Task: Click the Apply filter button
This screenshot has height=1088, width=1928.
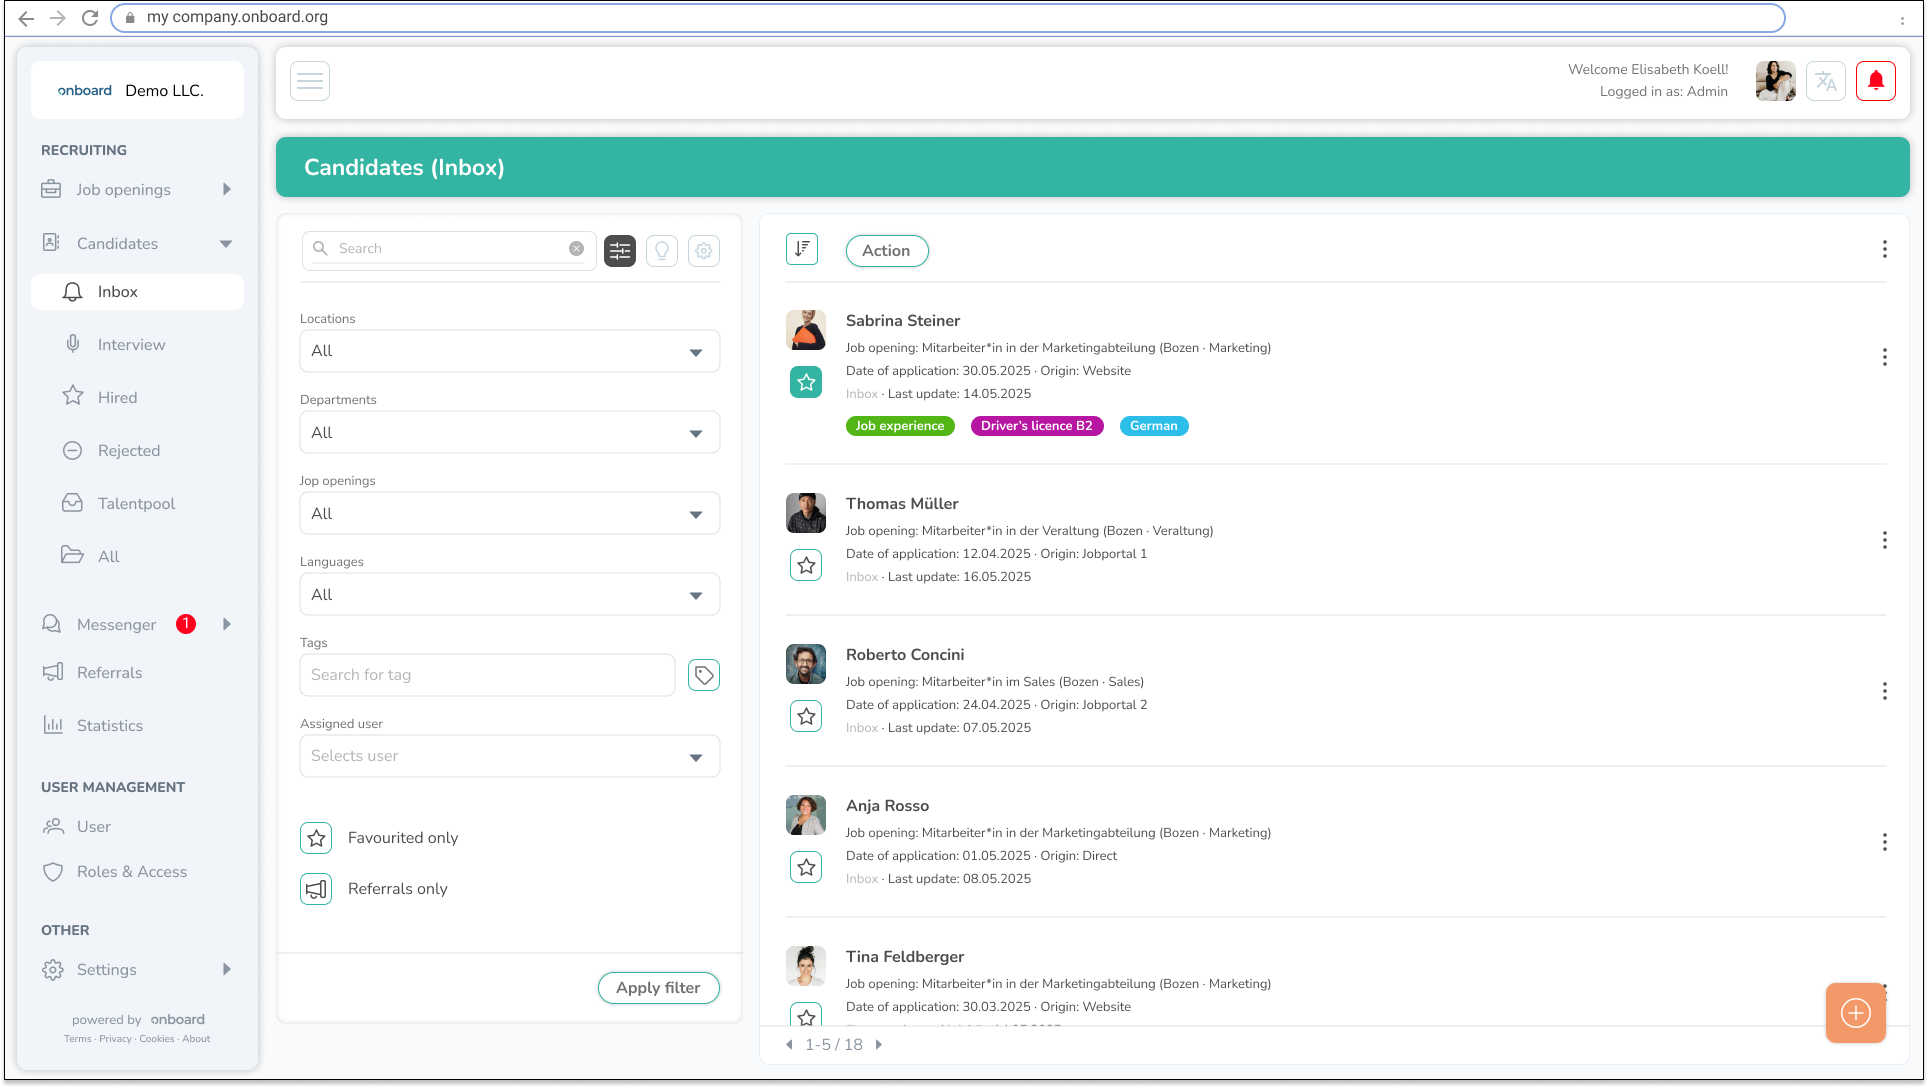Action: point(658,988)
